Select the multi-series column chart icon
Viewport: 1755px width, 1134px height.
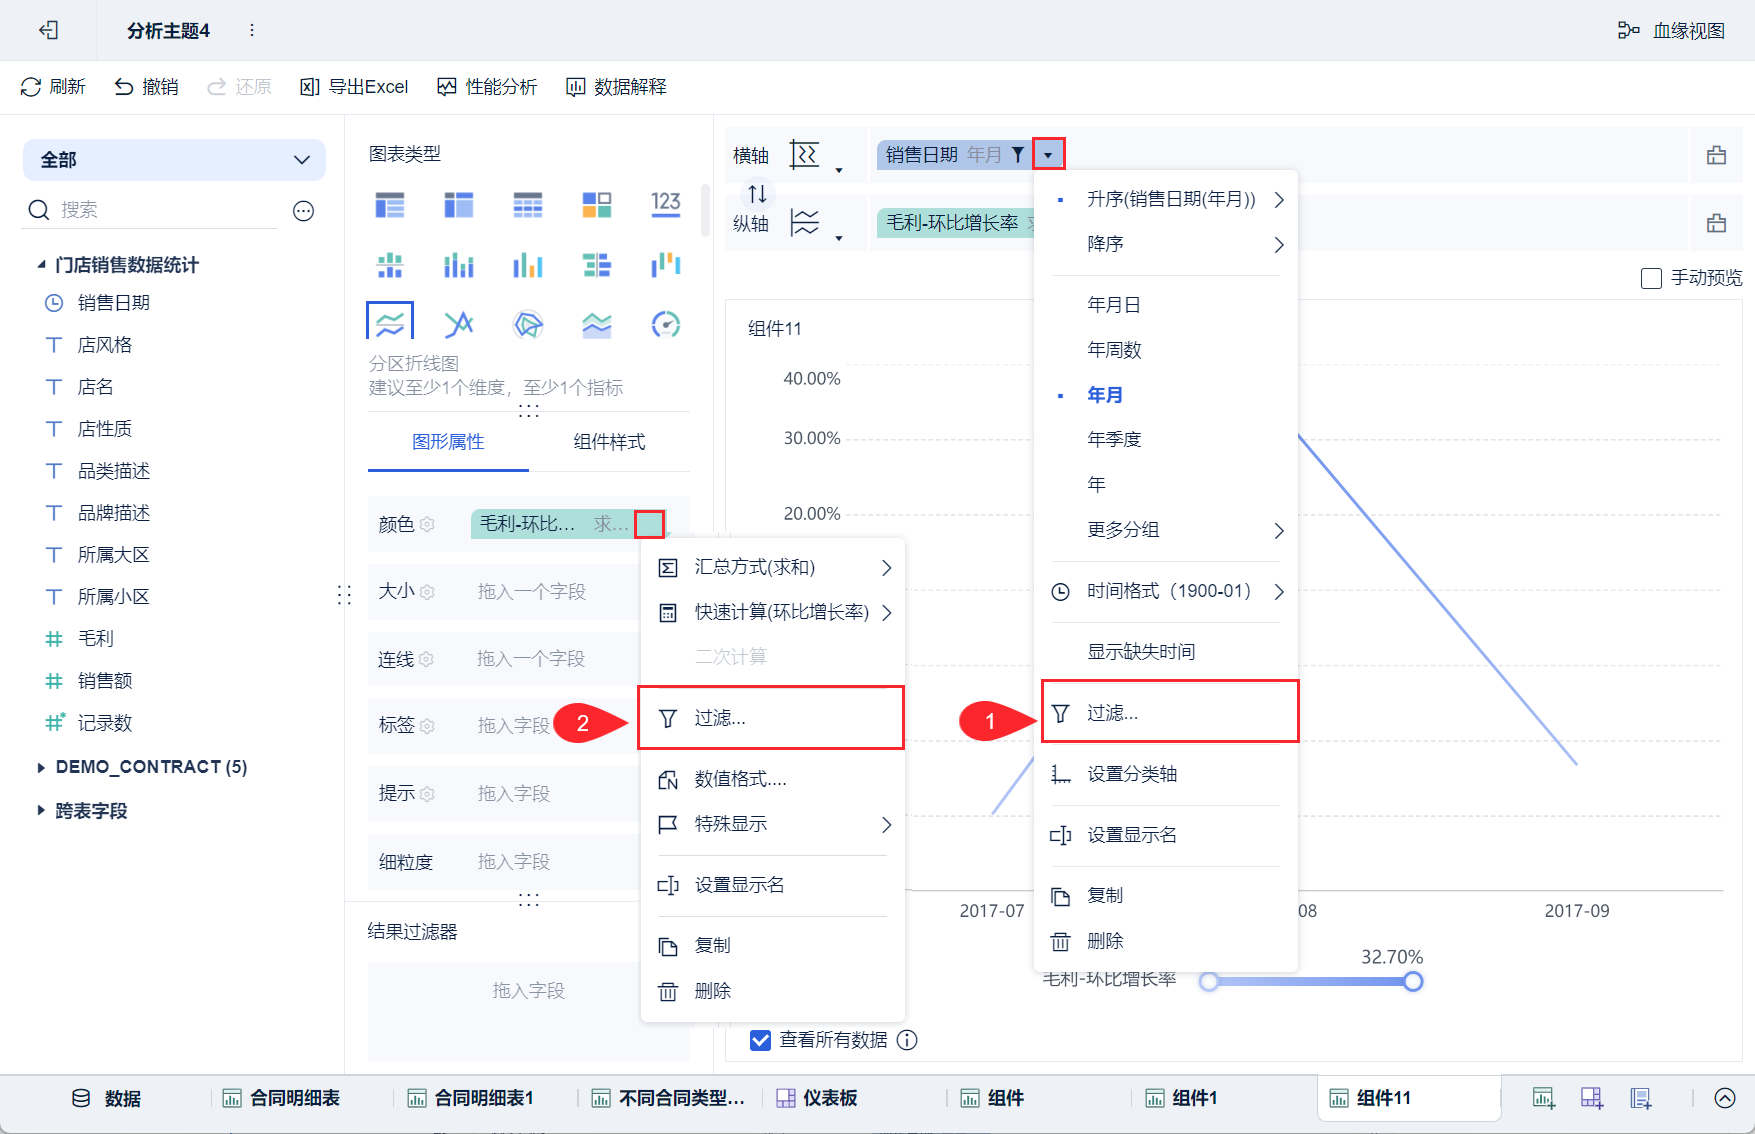click(x=528, y=265)
